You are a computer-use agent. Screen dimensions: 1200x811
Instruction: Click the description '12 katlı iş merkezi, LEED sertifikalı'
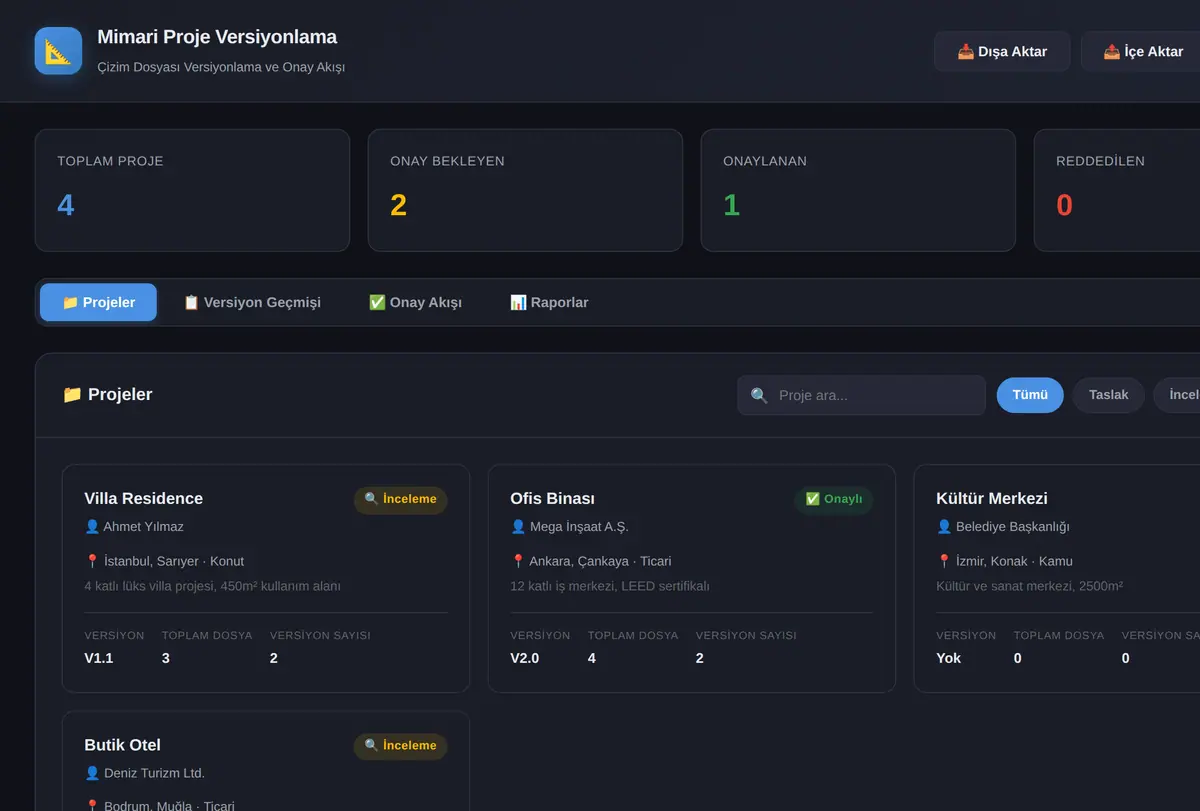610,586
